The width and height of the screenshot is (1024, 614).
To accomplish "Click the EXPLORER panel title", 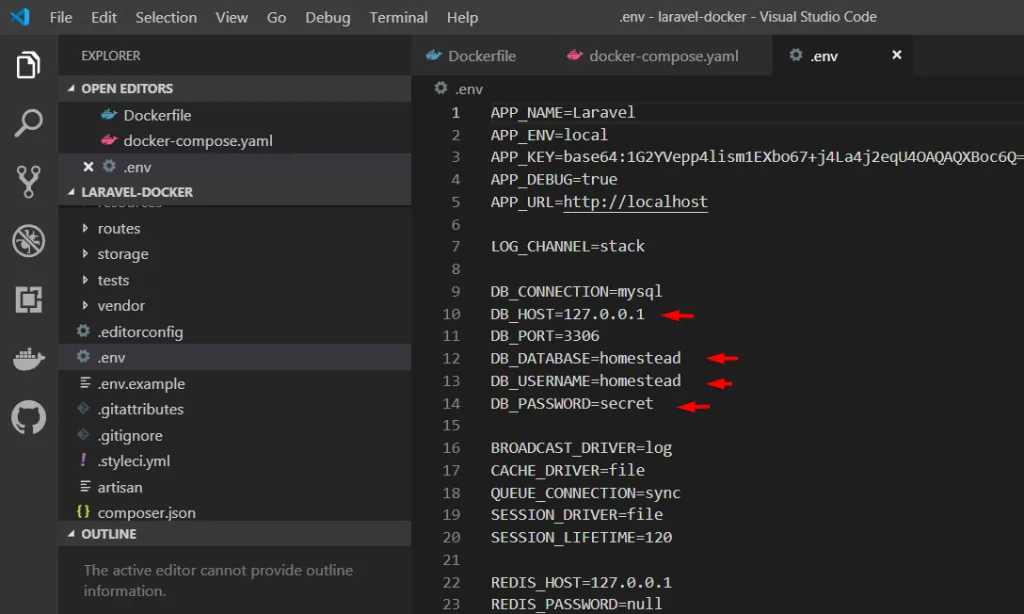I will [110, 56].
